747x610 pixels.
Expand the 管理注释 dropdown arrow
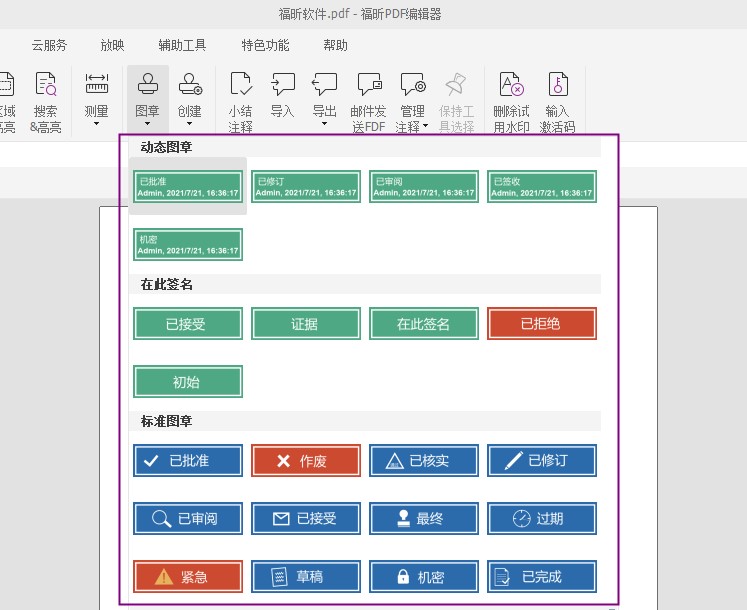pos(425,126)
